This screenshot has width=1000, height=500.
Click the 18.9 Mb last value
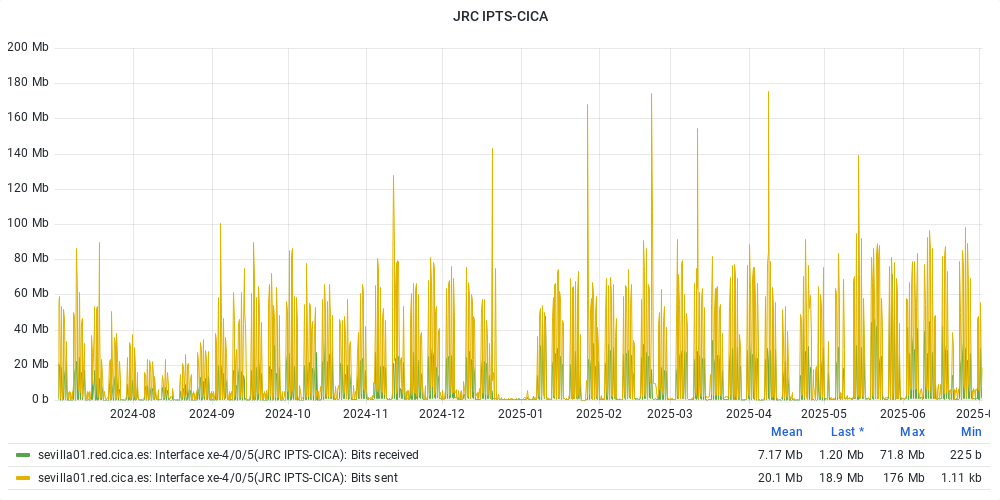[x=841, y=478]
